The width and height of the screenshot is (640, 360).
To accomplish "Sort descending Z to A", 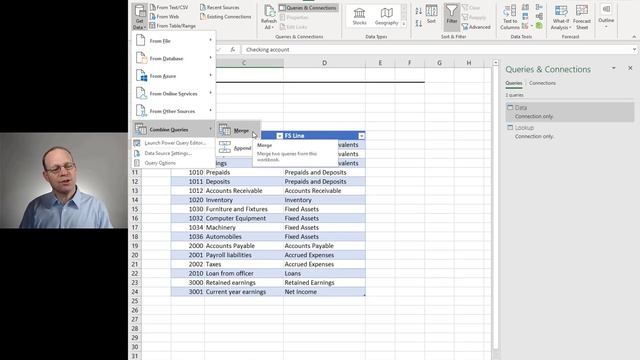I will [419, 23].
